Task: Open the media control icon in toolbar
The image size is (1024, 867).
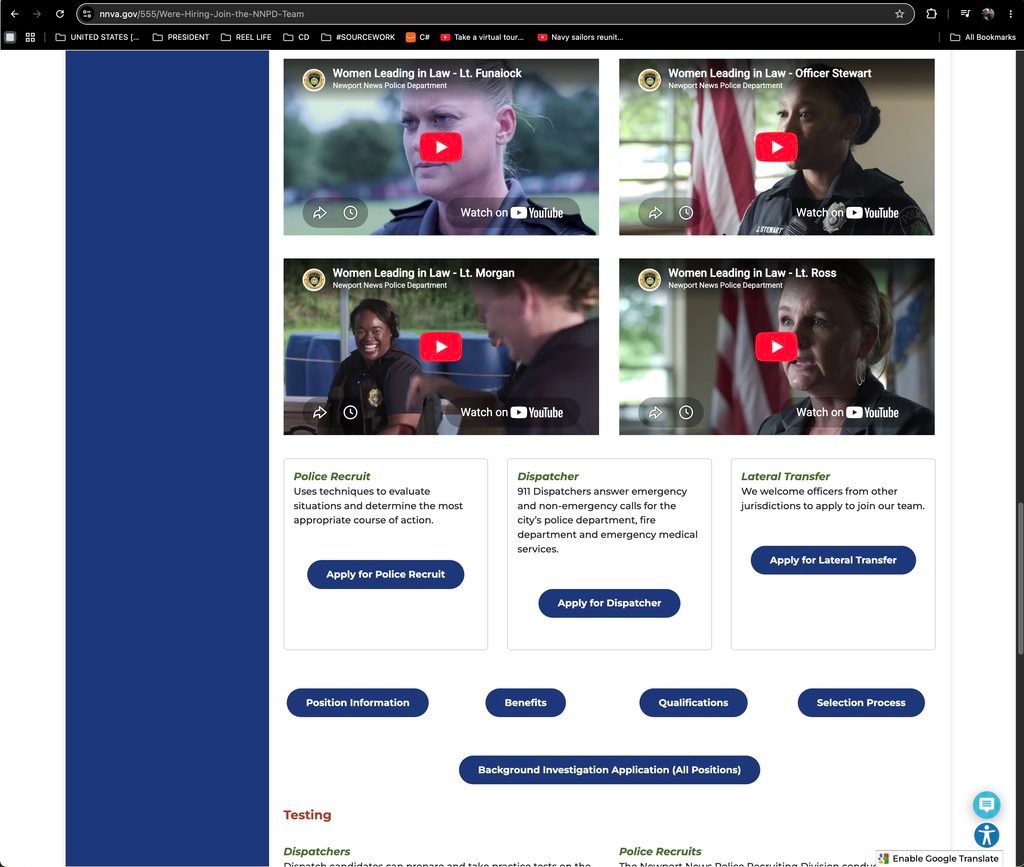Action: click(965, 14)
